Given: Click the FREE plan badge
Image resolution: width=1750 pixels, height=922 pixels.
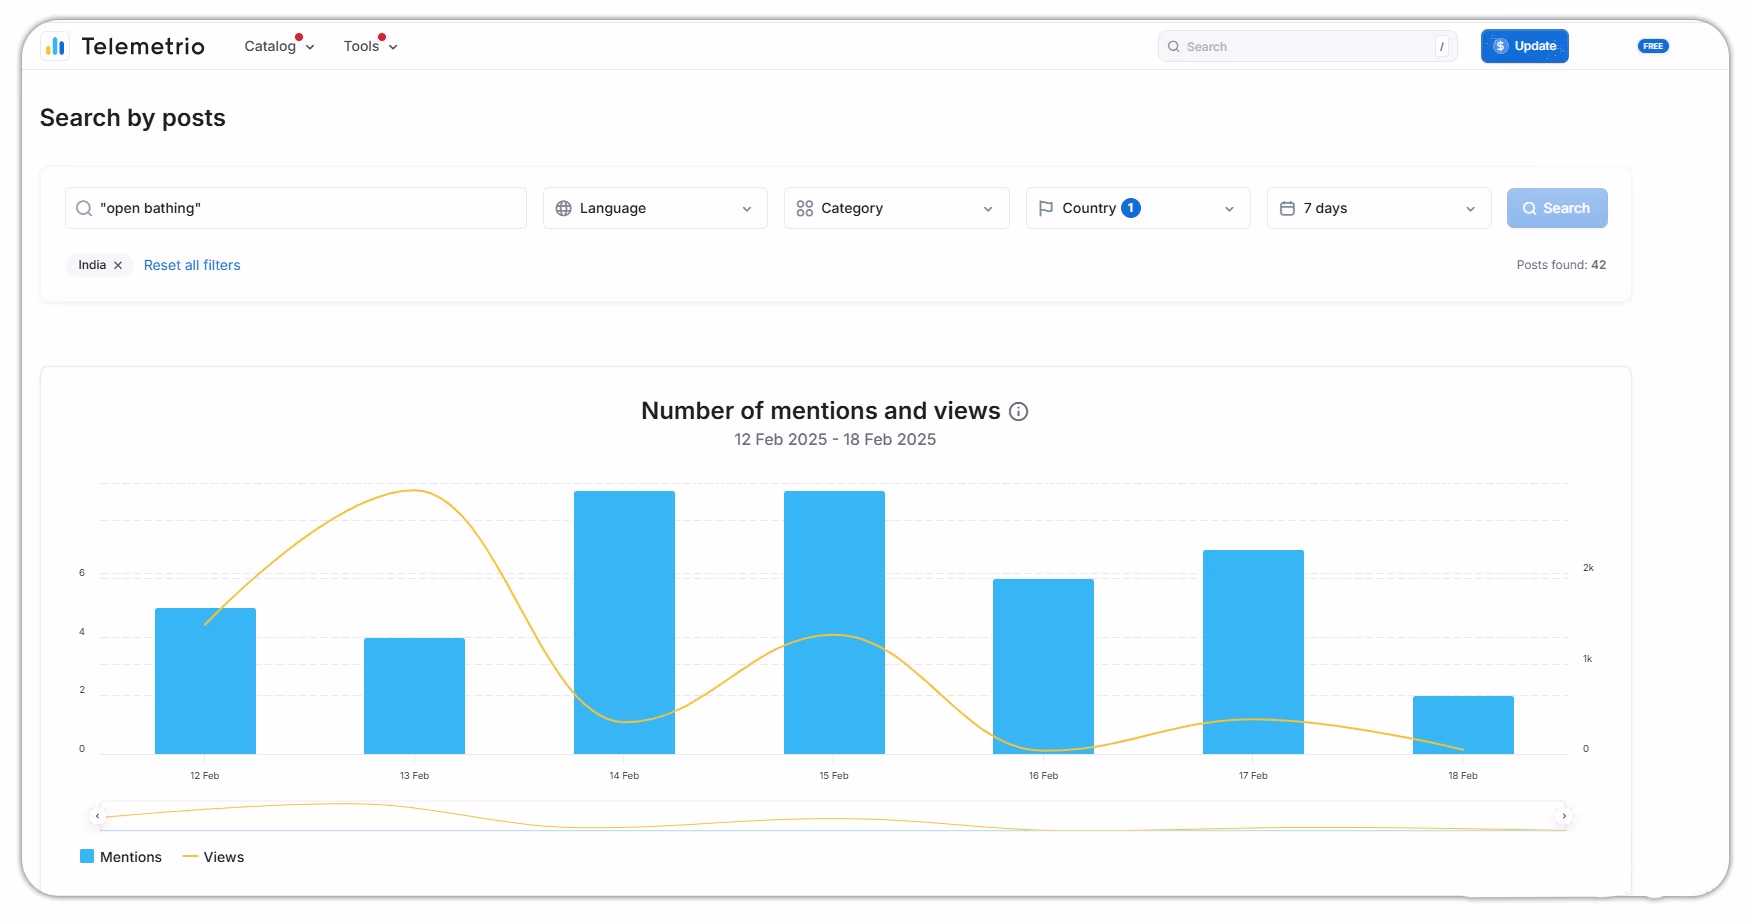Looking at the screenshot, I should pos(1652,46).
